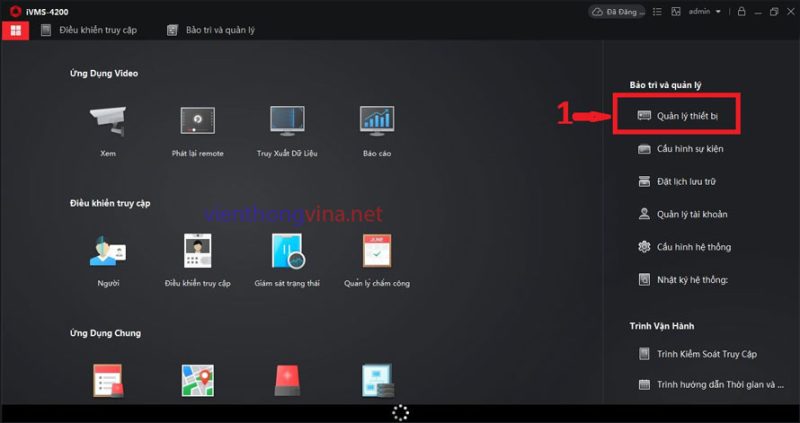Expand the admin account dropdown

pyautogui.click(x=705, y=11)
